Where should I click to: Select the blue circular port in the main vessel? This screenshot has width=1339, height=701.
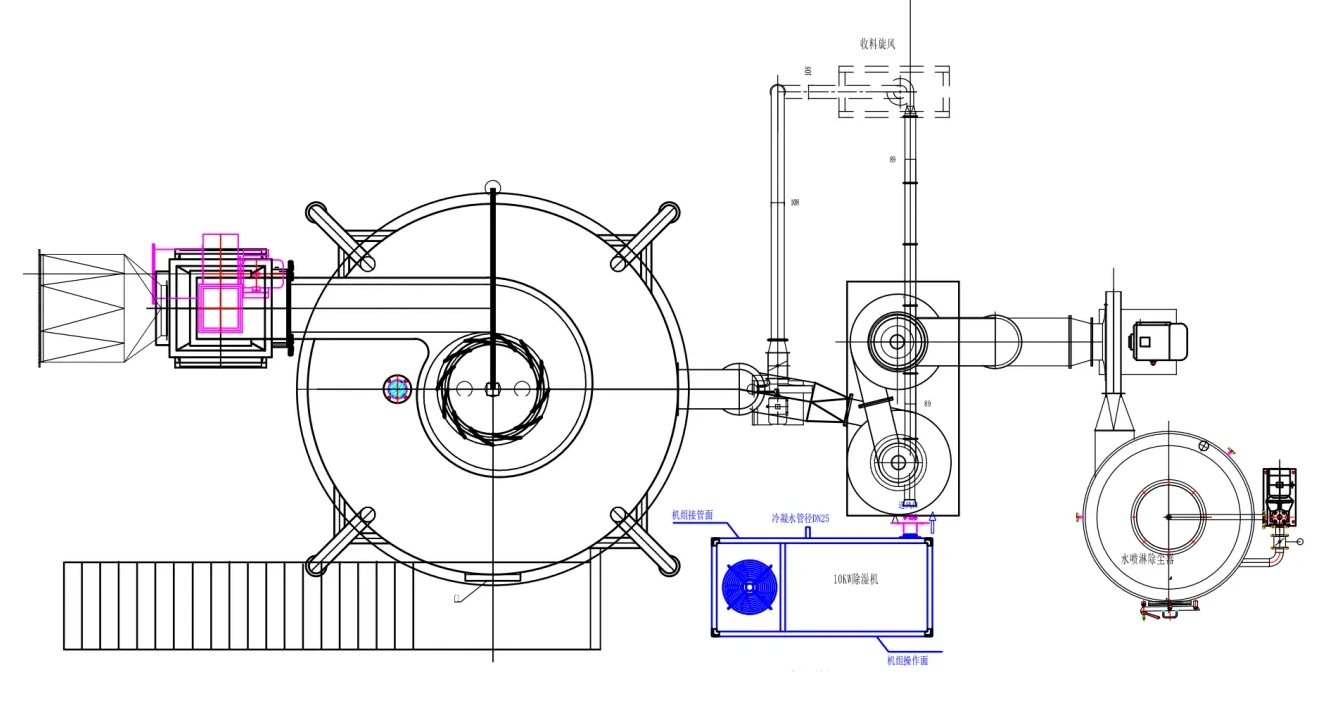tap(398, 389)
